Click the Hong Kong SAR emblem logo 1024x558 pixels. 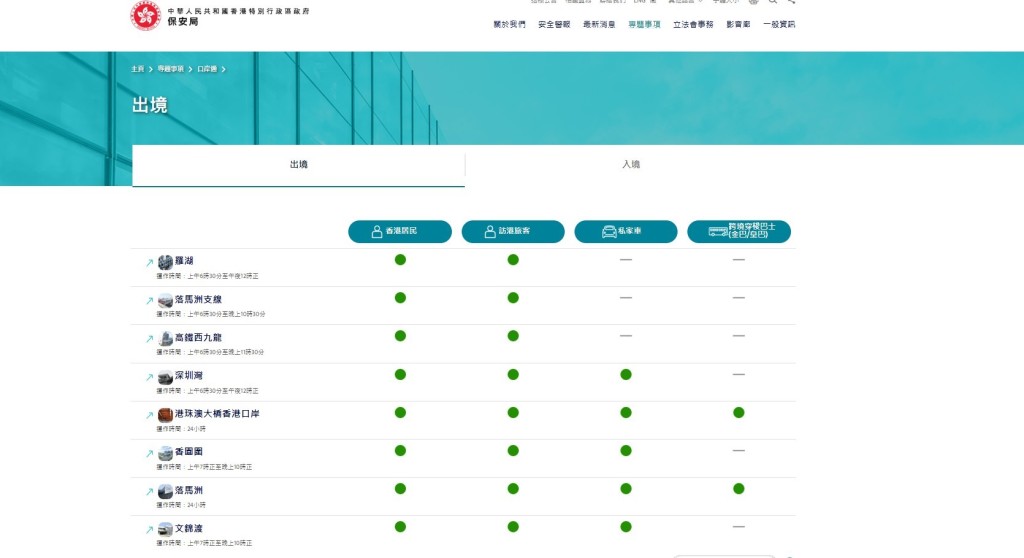click(145, 16)
